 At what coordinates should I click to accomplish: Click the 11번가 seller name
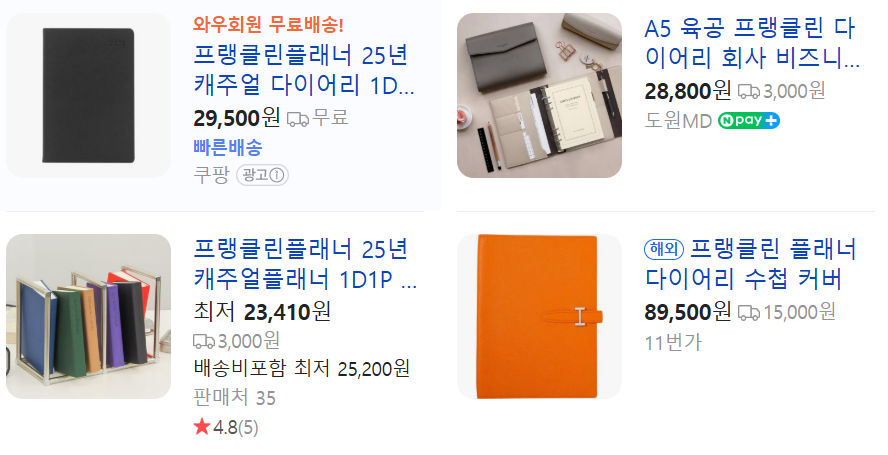[x=673, y=342]
